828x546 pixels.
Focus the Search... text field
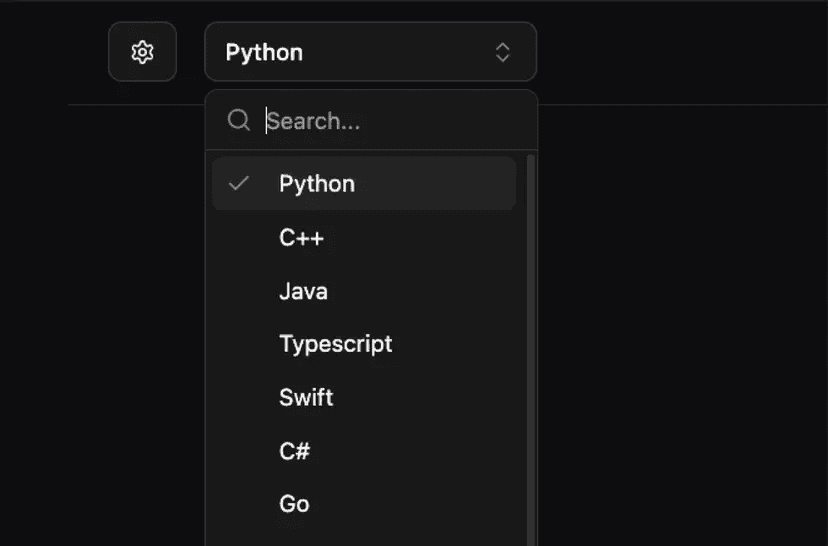[390, 121]
